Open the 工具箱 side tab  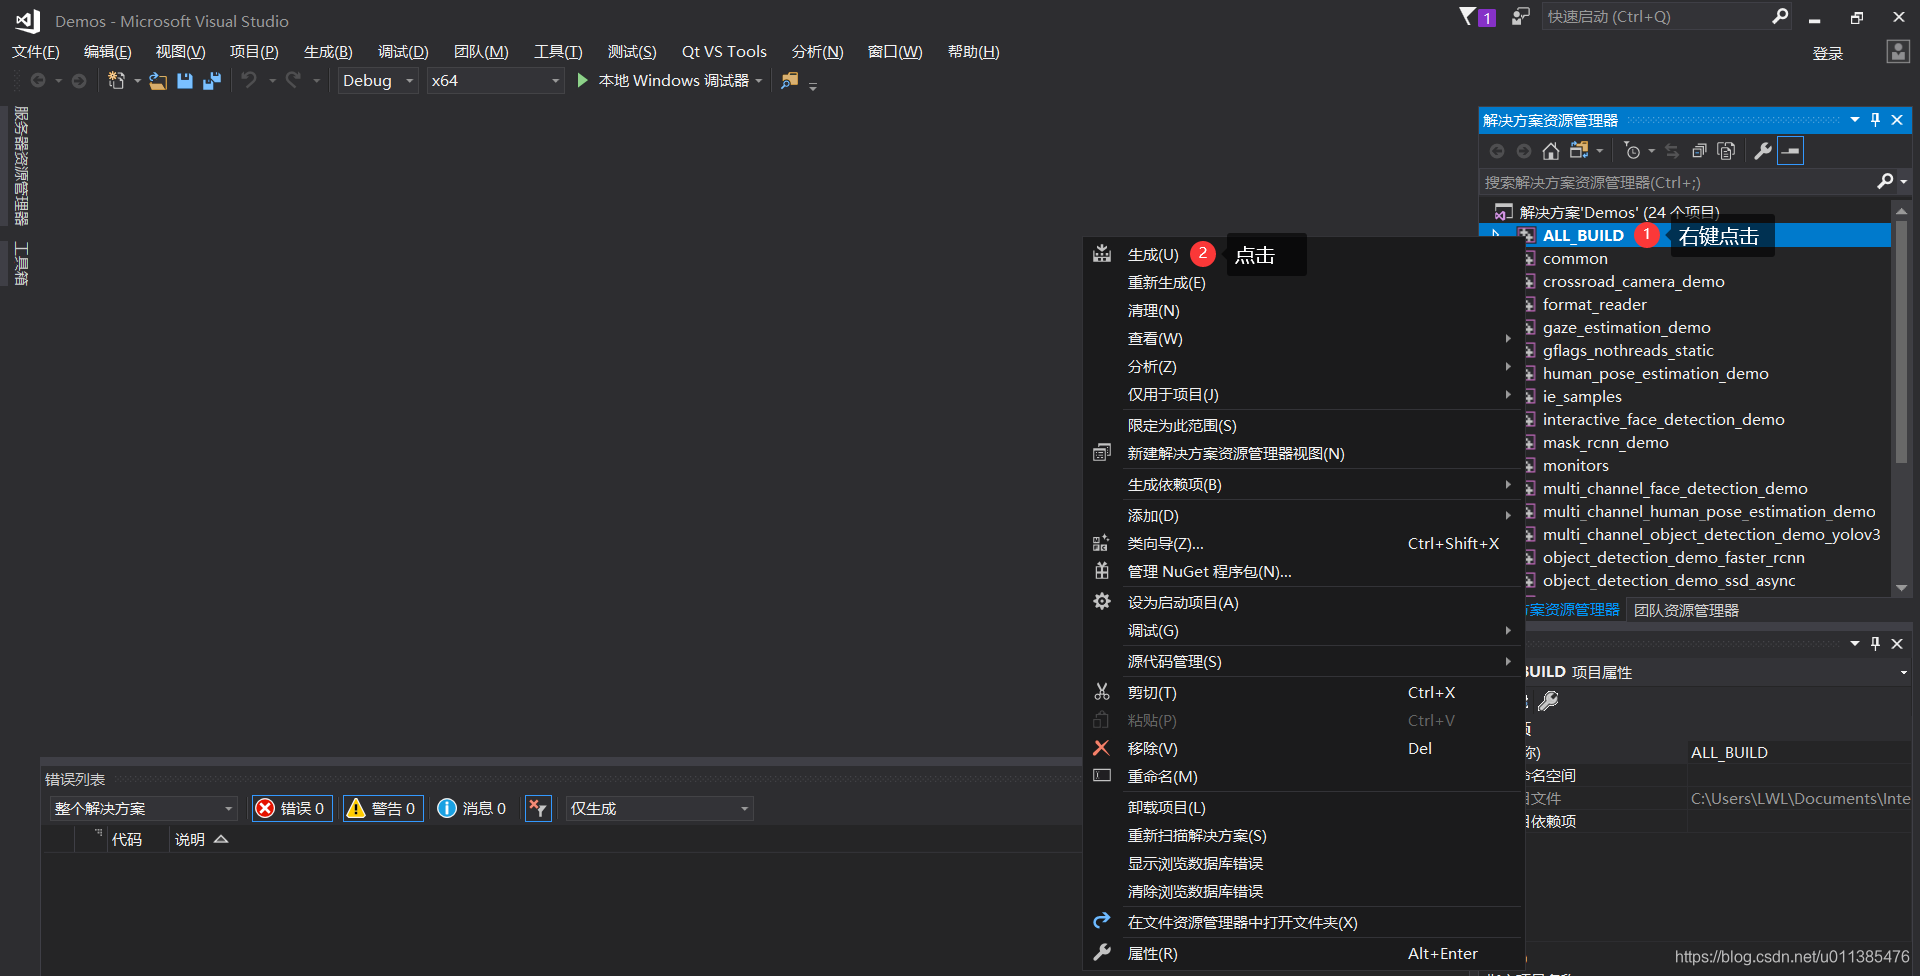coord(20,264)
